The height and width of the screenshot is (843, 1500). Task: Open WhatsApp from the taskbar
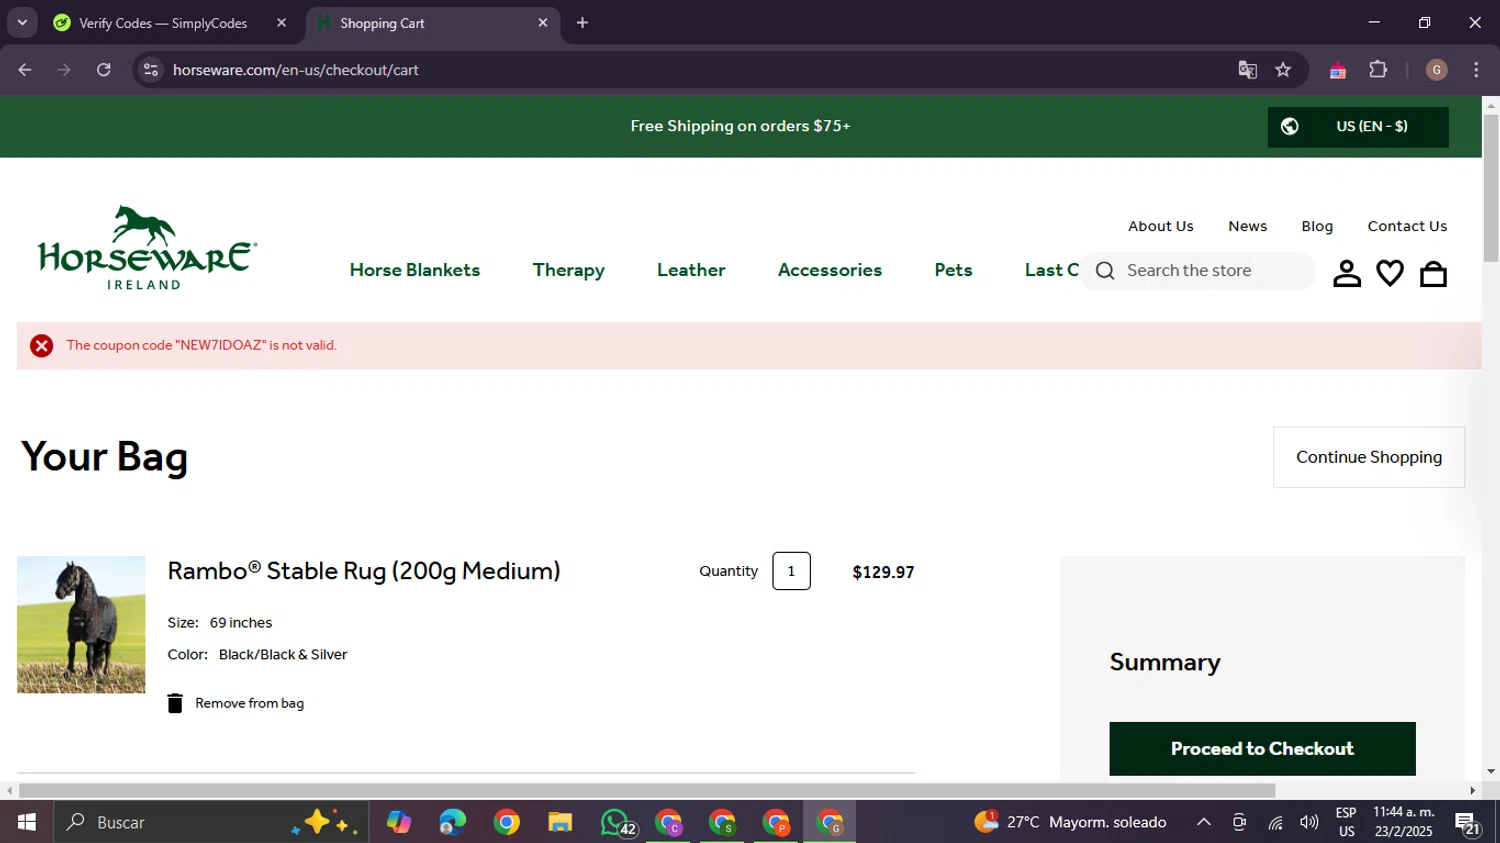pyautogui.click(x=616, y=822)
